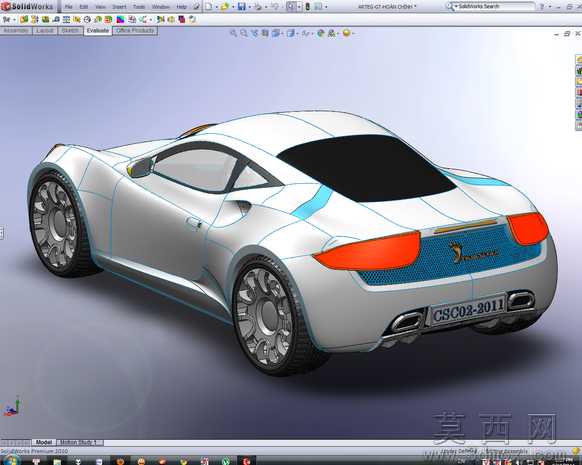Screen dimensions: 582x465
Task: Expand the View Orientation dropdown arrow
Action: pyautogui.click(x=283, y=33)
